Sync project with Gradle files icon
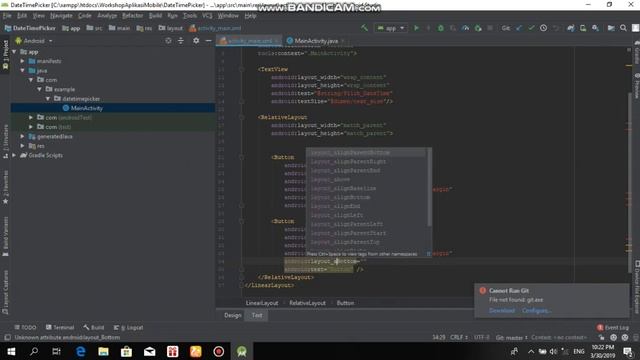The width and height of the screenshot is (640, 360). 571,28
